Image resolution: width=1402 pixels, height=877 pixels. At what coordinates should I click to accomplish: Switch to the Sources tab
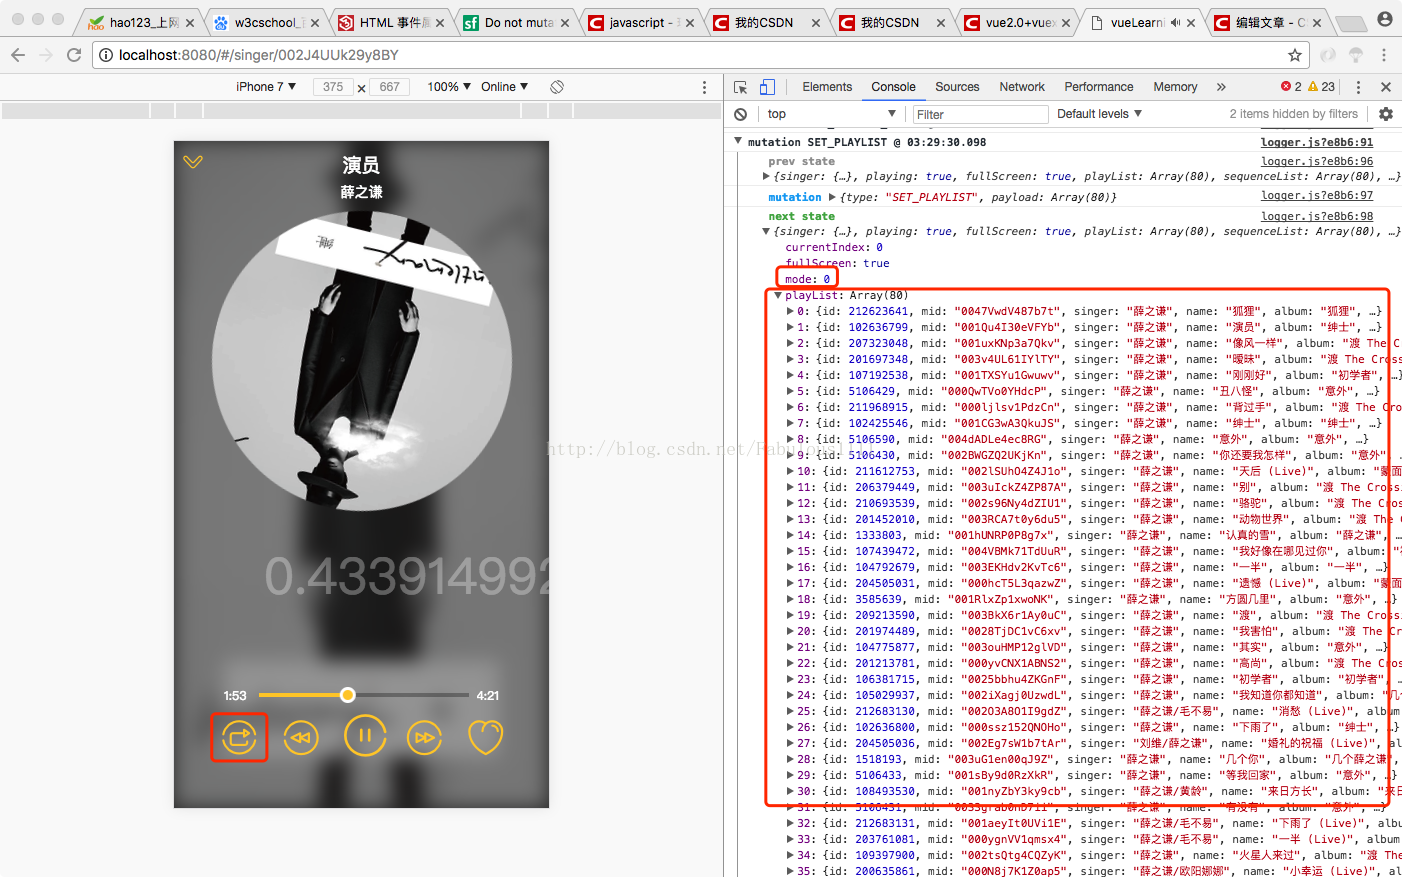957,87
